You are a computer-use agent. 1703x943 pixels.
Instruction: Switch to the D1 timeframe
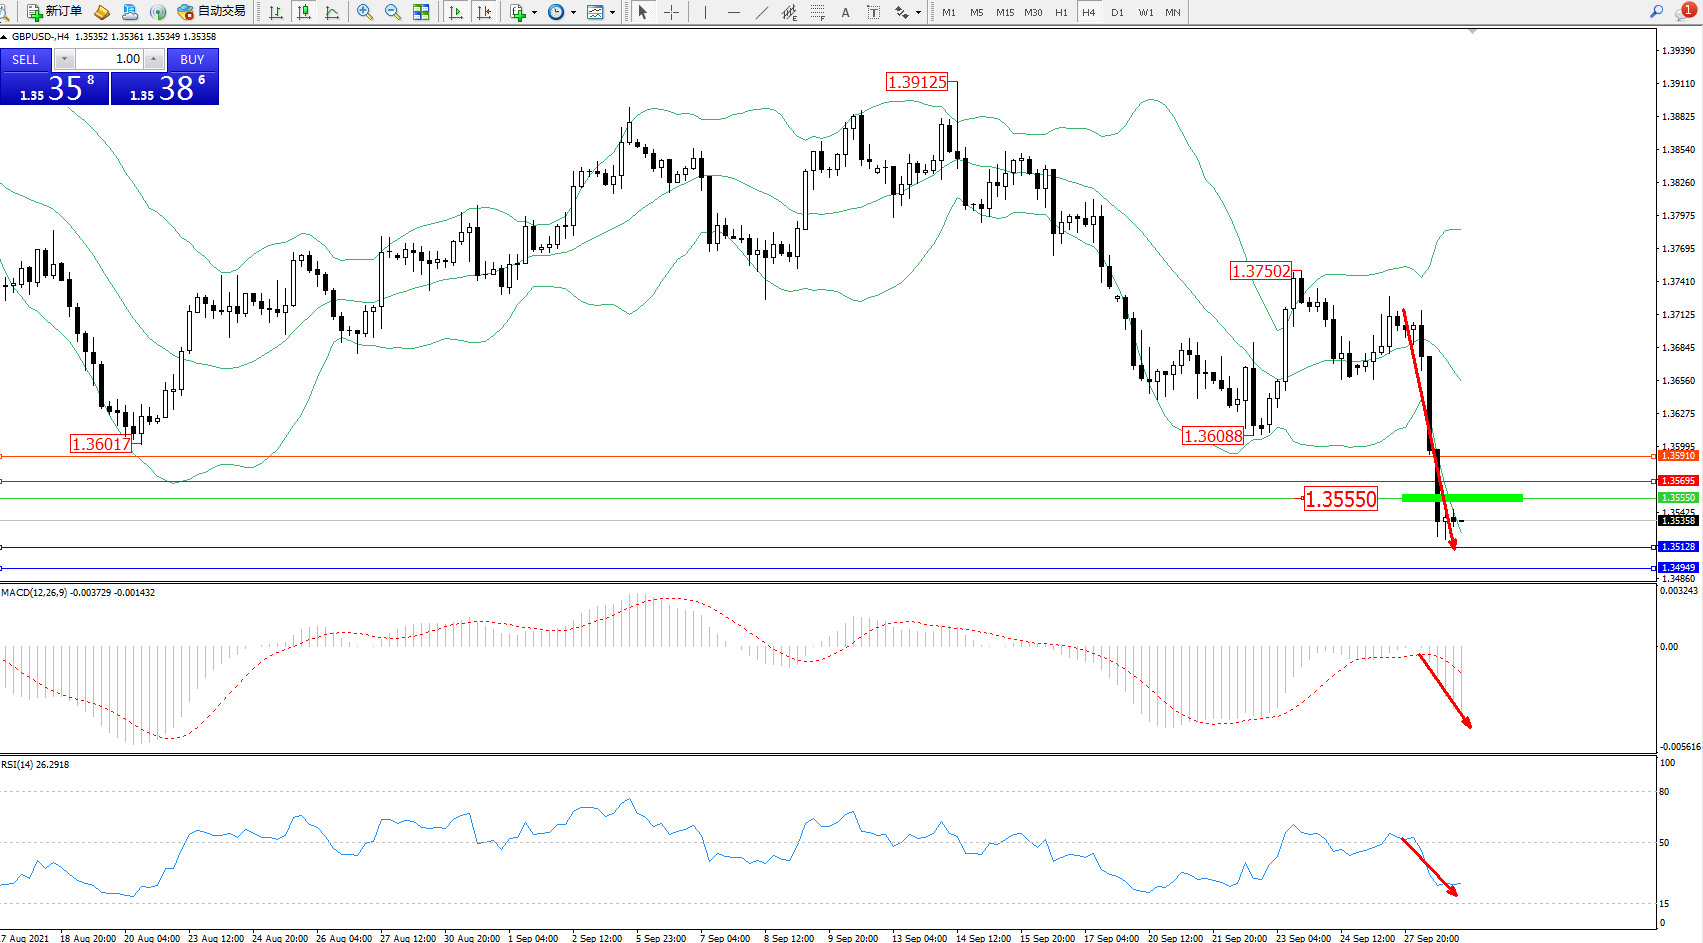pyautogui.click(x=1117, y=12)
